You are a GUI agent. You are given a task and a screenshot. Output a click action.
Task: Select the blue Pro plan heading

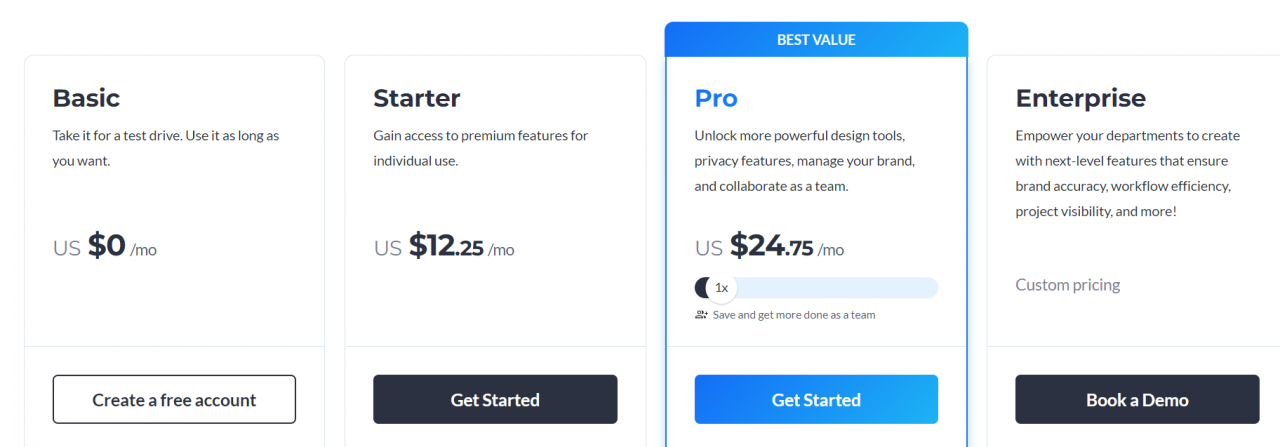716,98
